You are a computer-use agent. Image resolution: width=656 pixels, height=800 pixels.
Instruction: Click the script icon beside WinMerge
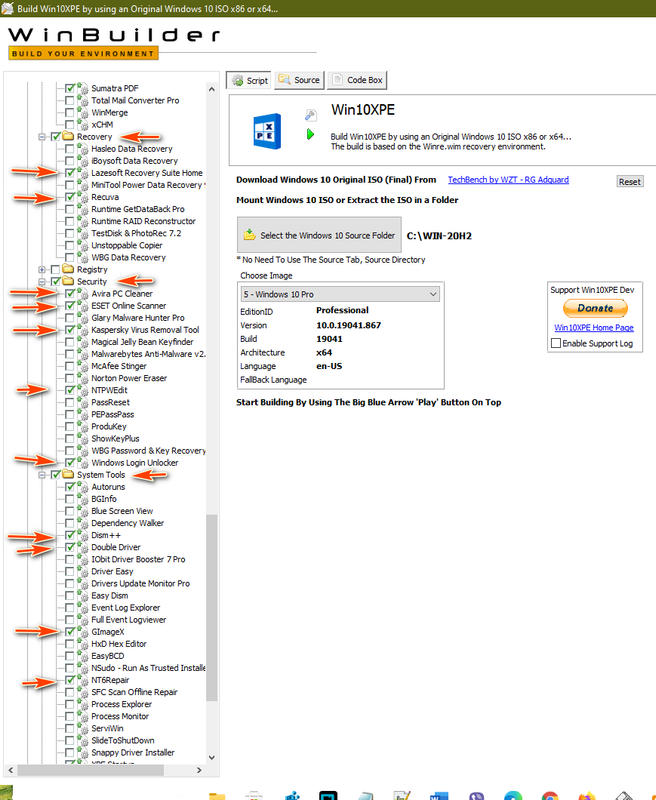(83, 112)
